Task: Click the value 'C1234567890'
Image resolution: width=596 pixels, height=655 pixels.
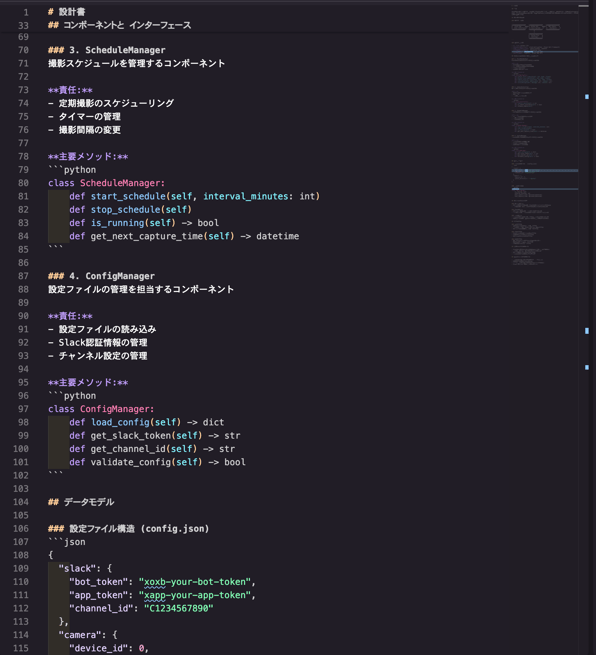Action: pos(179,609)
